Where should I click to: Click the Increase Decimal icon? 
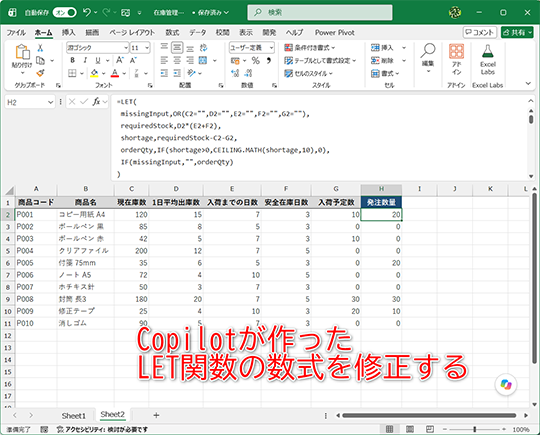(235, 73)
